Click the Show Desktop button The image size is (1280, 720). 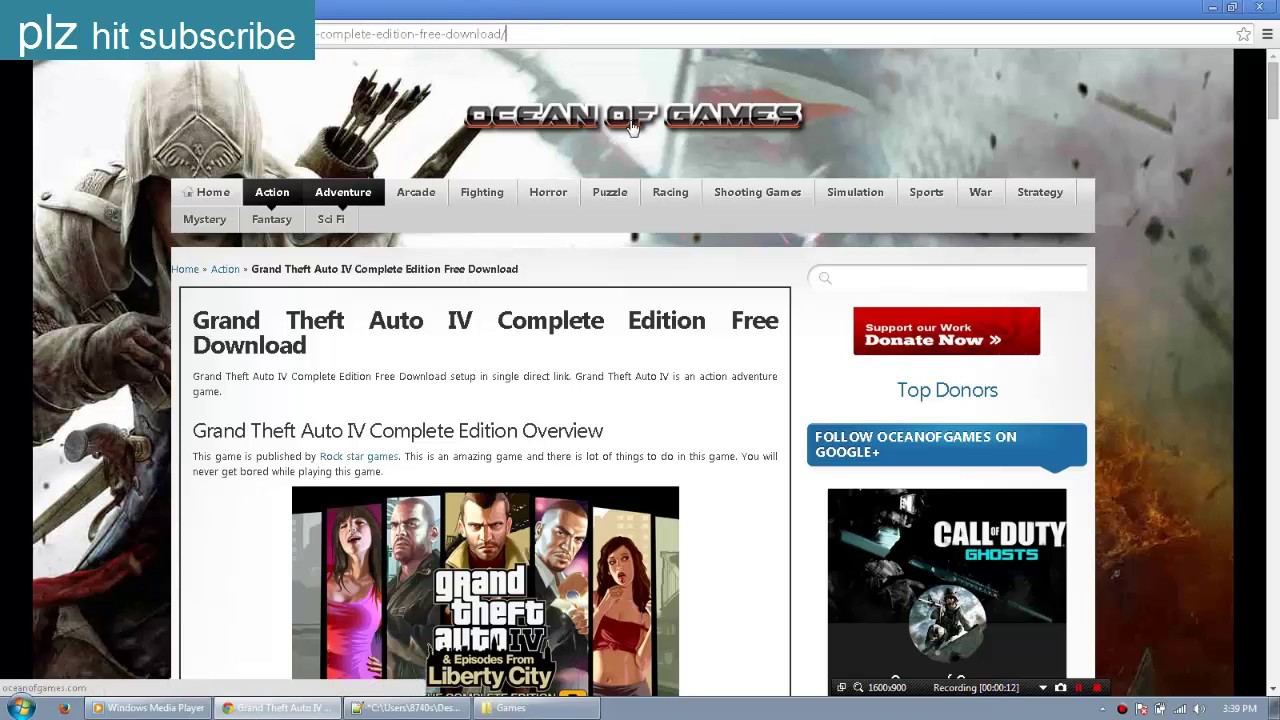point(1274,708)
